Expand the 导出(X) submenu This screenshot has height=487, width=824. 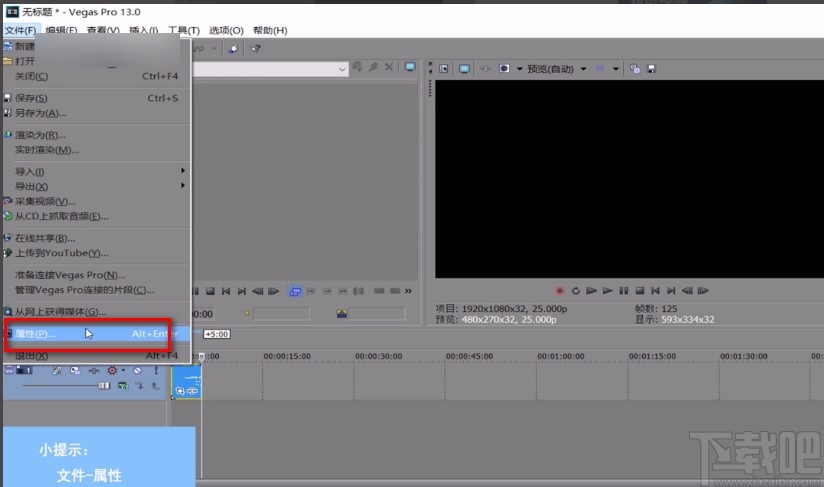coord(97,186)
